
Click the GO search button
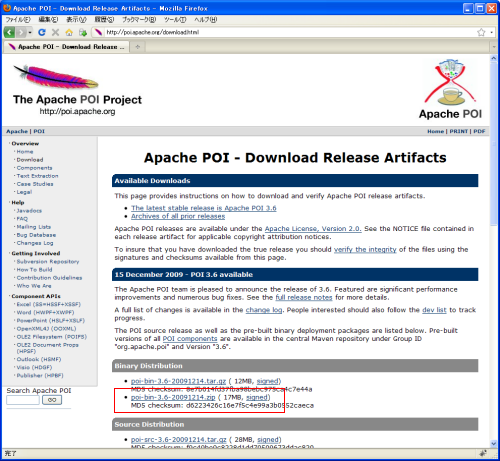click(x=52, y=400)
